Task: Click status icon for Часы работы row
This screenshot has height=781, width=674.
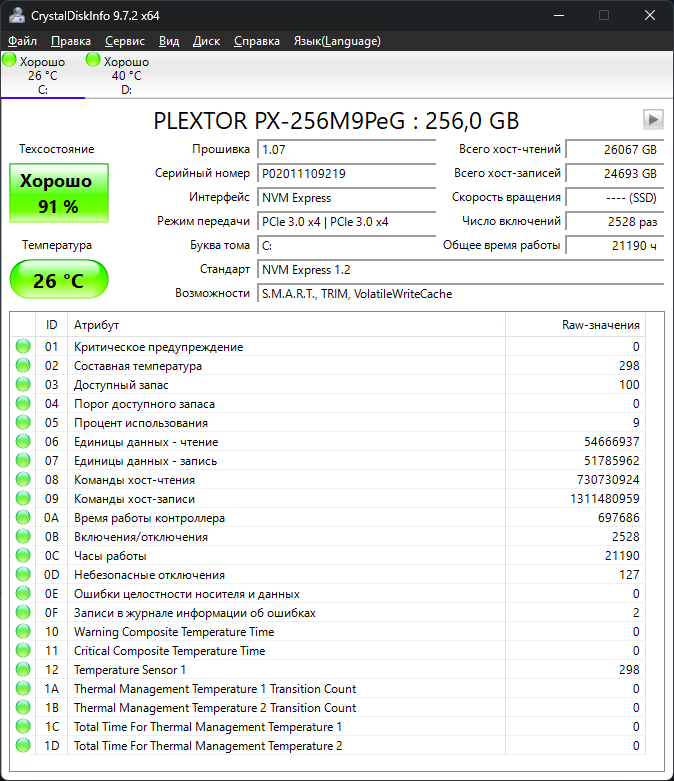Action: 23,555
